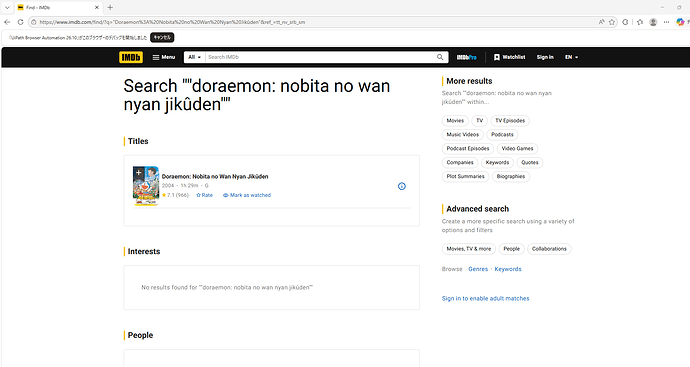The image size is (690, 367).
Task: Click the Doraemon movie poster thumbnail
Action: coord(146,186)
